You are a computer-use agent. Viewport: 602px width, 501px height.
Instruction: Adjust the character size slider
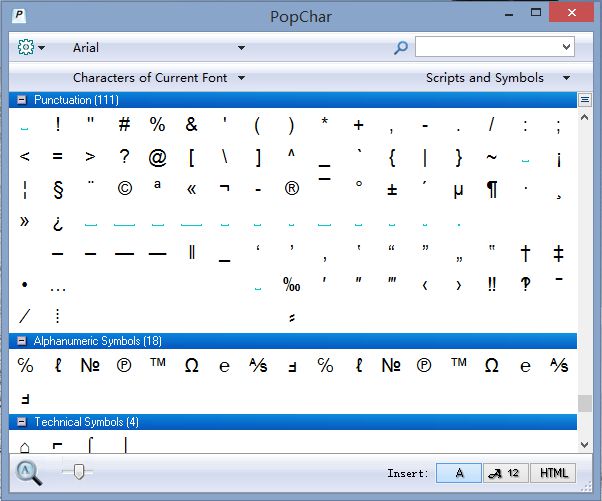tap(79, 471)
